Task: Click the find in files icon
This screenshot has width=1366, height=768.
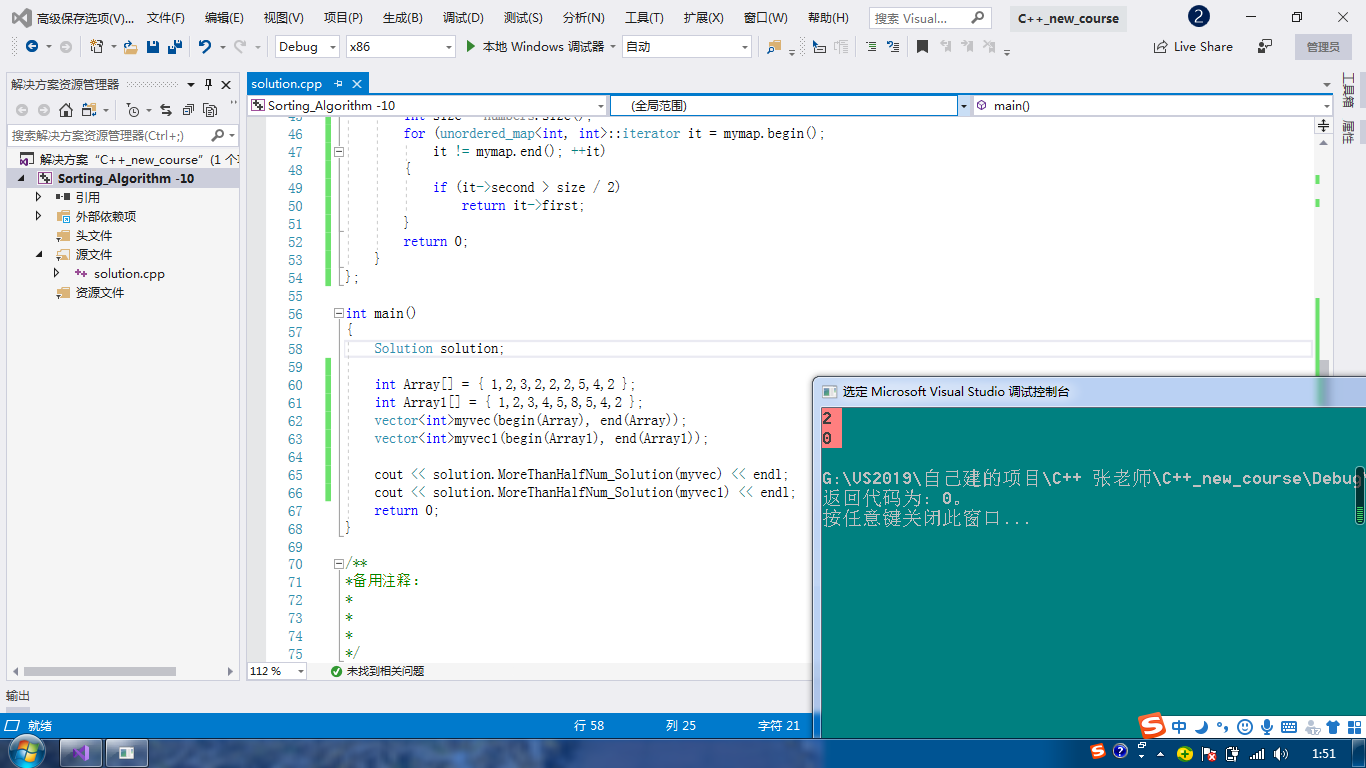Action: pyautogui.click(x=774, y=47)
